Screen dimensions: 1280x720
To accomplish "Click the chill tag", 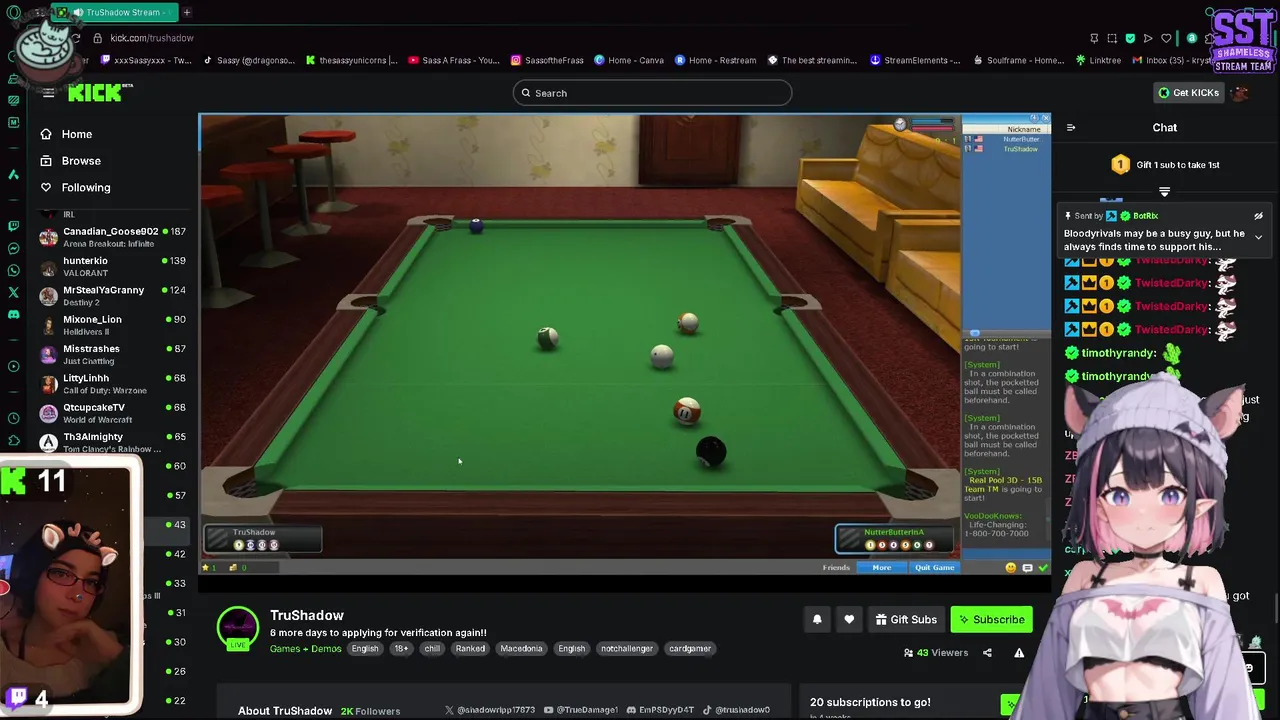I will click(432, 649).
